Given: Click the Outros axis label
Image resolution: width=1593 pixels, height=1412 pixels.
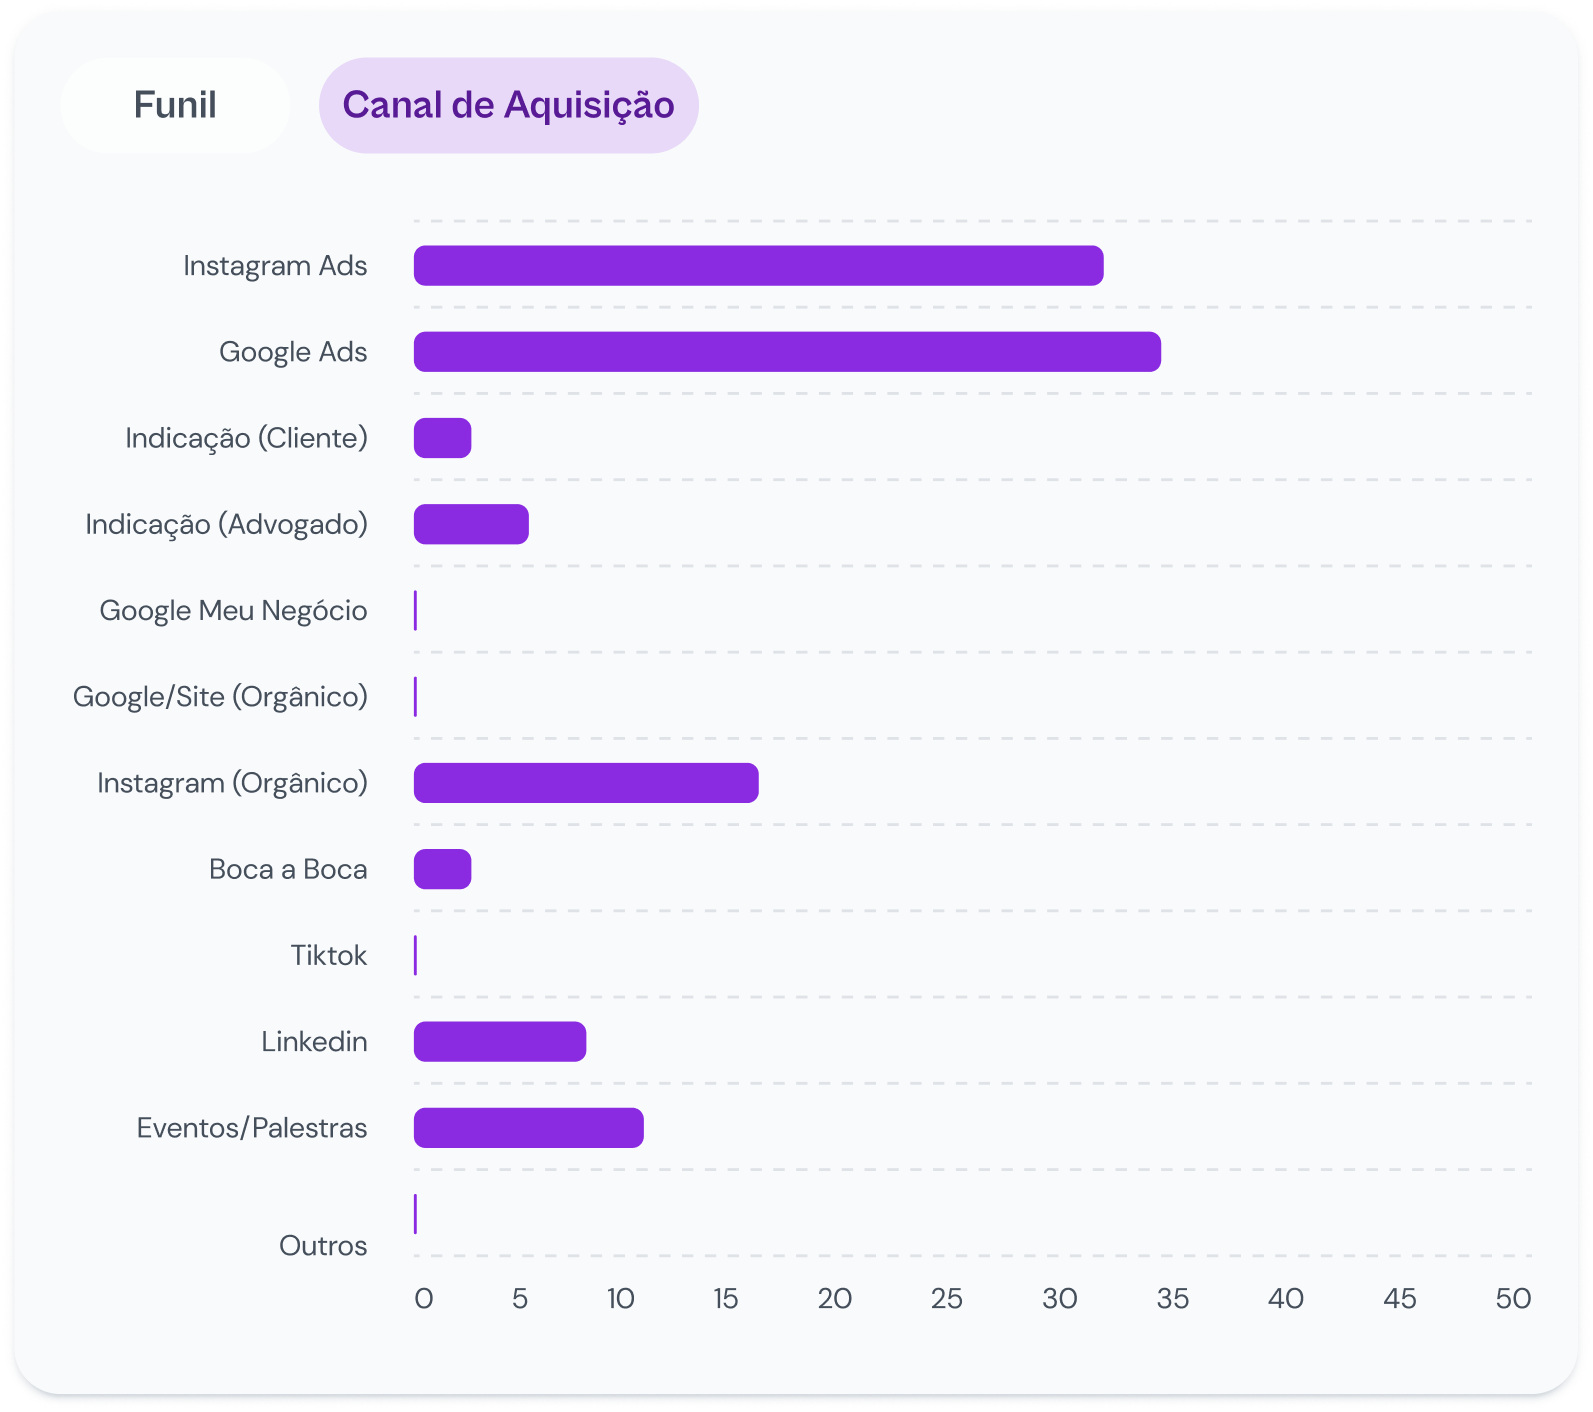Looking at the screenshot, I should click(x=323, y=1246).
